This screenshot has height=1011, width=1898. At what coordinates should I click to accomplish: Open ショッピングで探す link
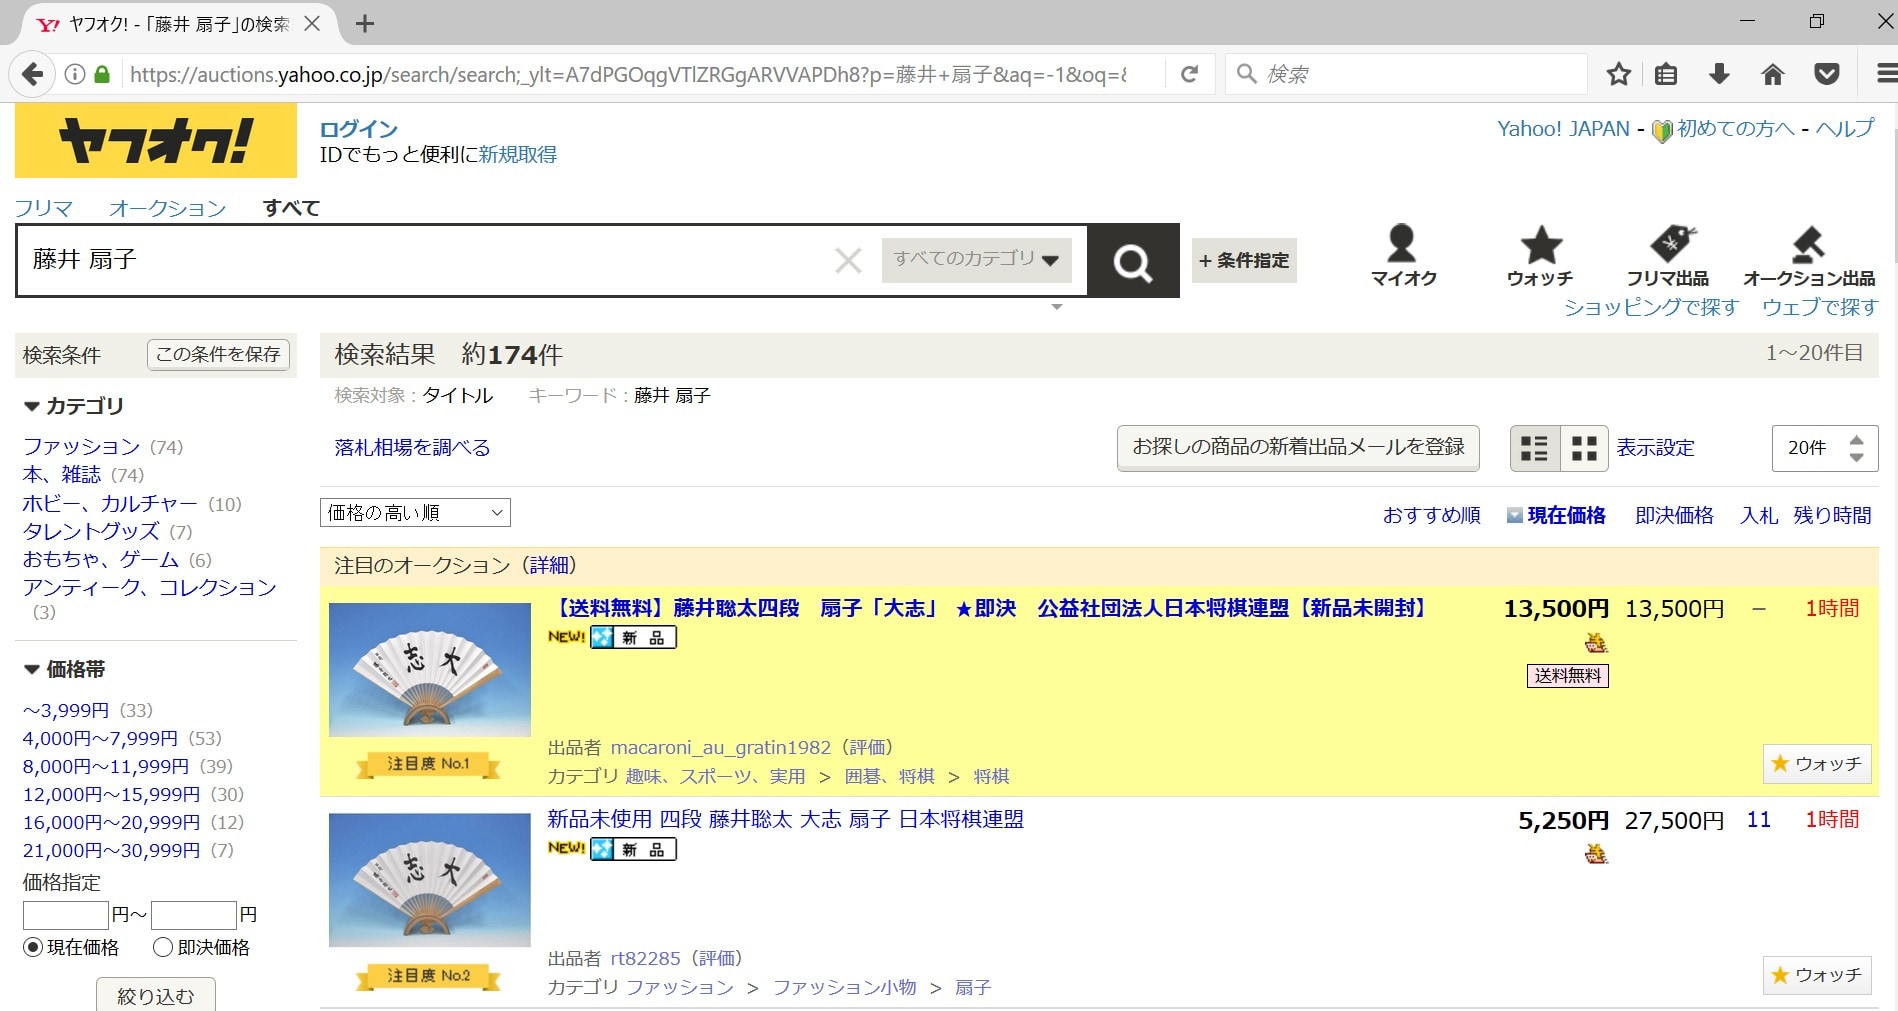(1652, 307)
